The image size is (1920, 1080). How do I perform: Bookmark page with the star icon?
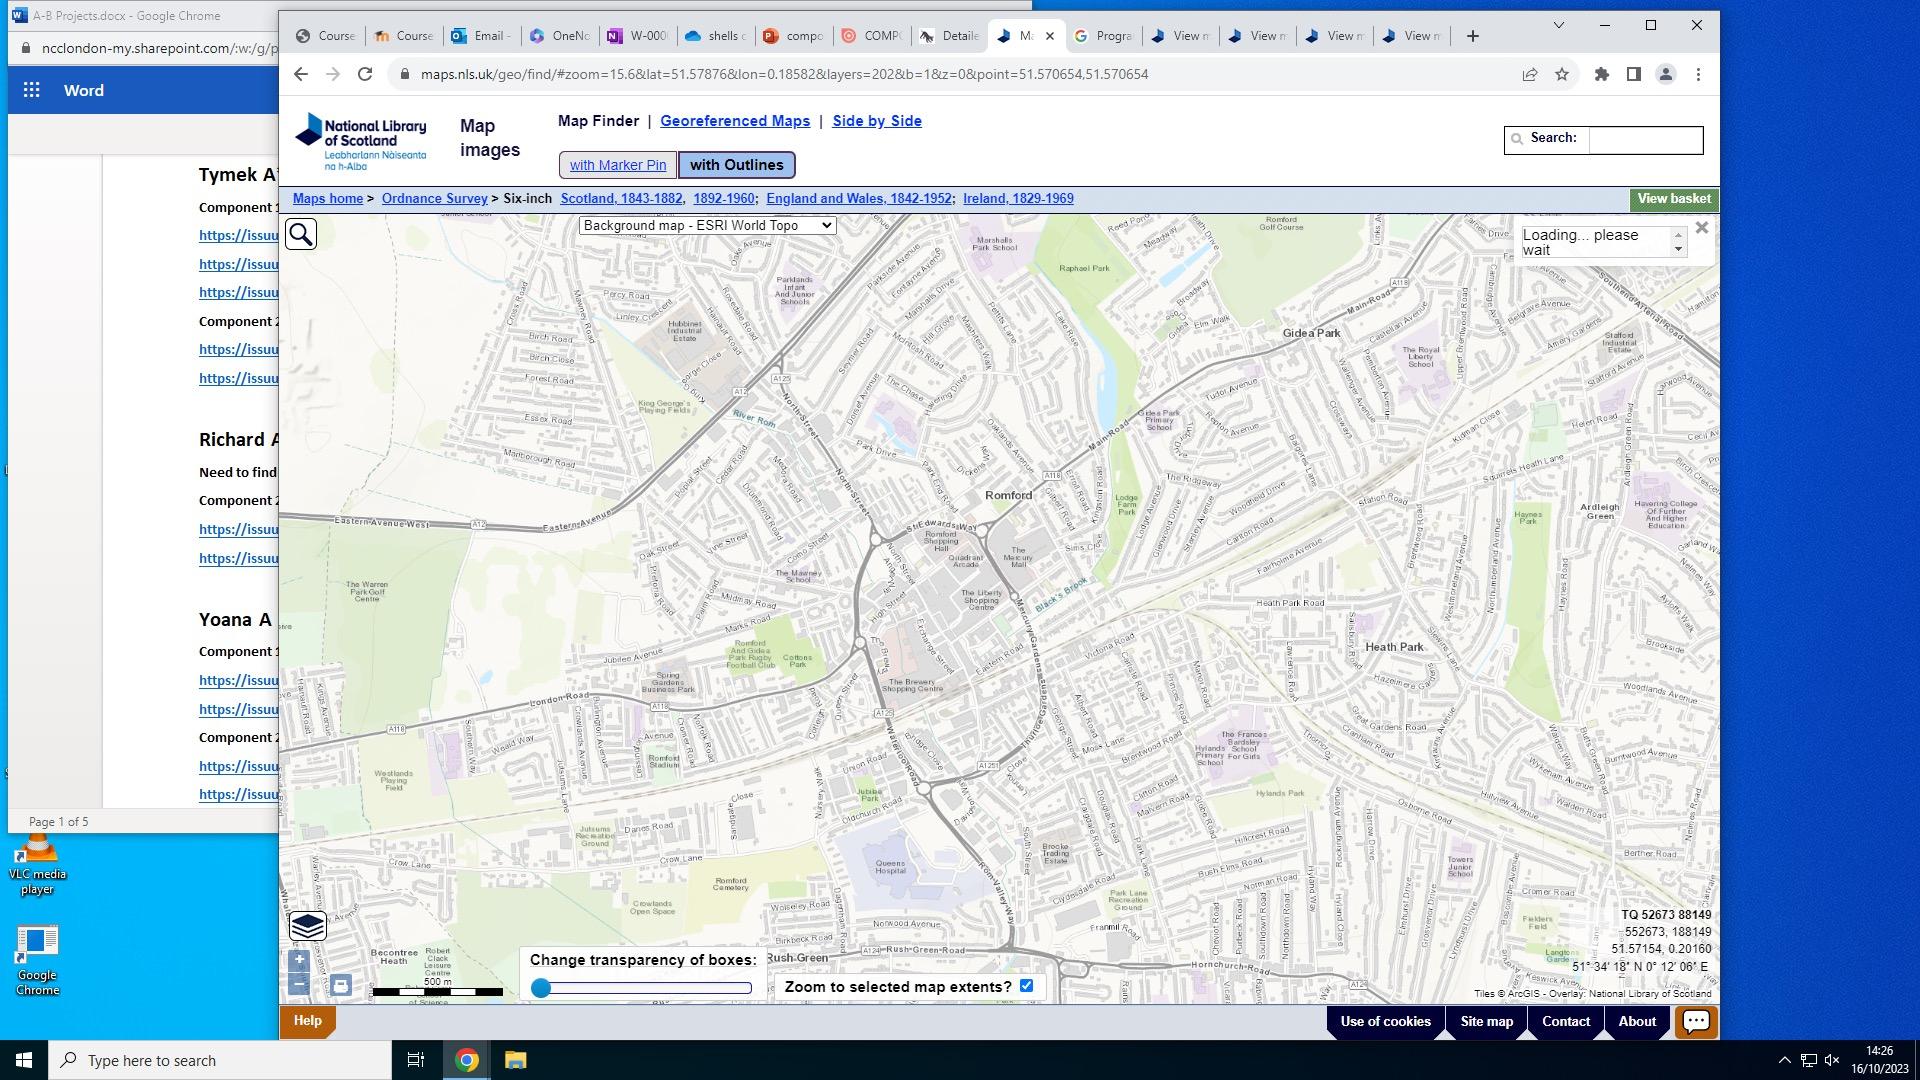coord(1562,75)
